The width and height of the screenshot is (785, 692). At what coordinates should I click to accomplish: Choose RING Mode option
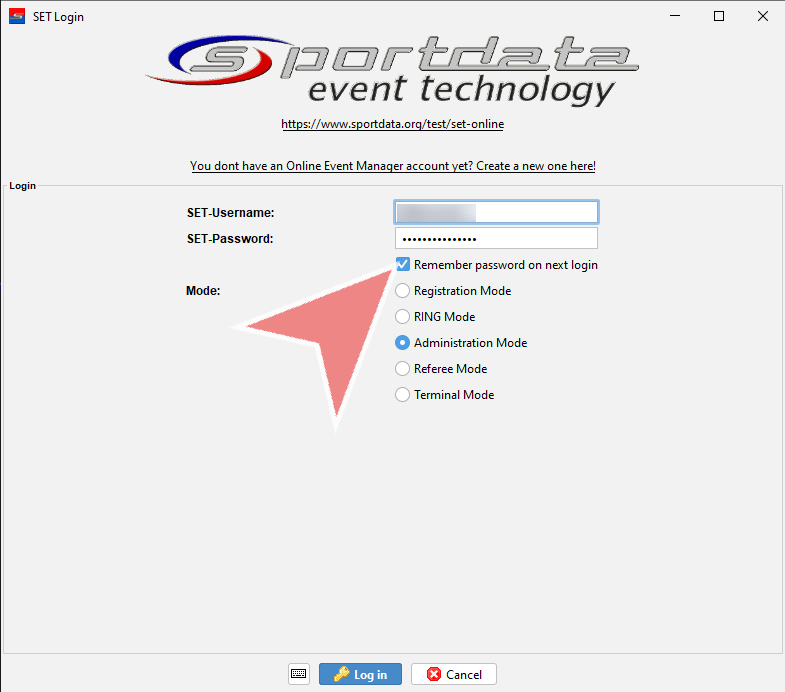[x=403, y=317]
